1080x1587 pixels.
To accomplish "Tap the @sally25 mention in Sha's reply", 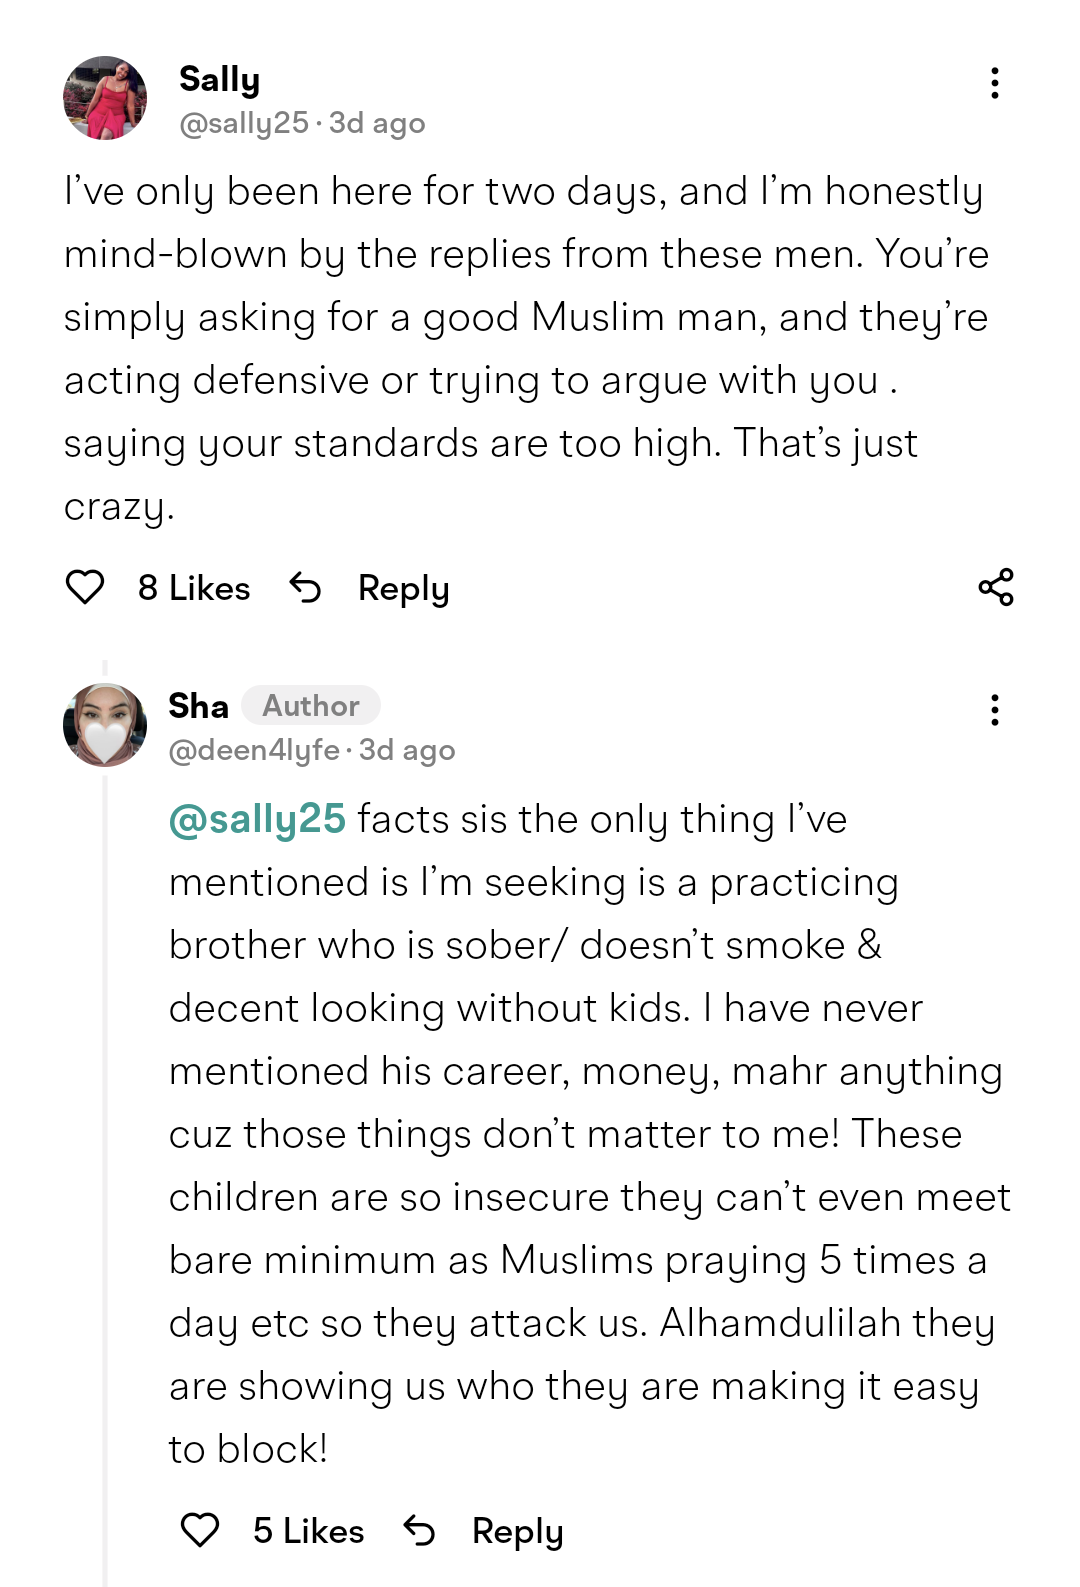I will tap(257, 819).
